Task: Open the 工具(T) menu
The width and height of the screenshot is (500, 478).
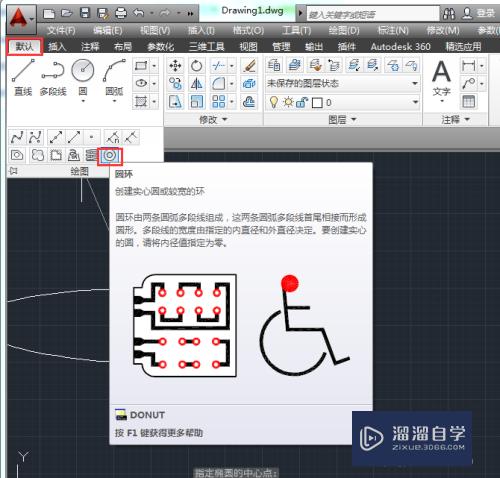Action: 296,31
